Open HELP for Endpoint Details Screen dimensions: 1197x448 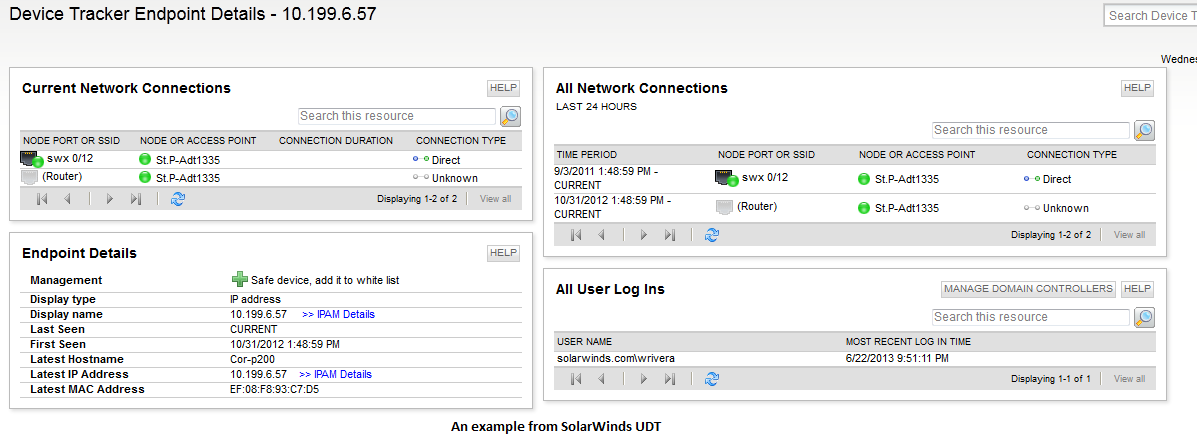click(504, 253)
